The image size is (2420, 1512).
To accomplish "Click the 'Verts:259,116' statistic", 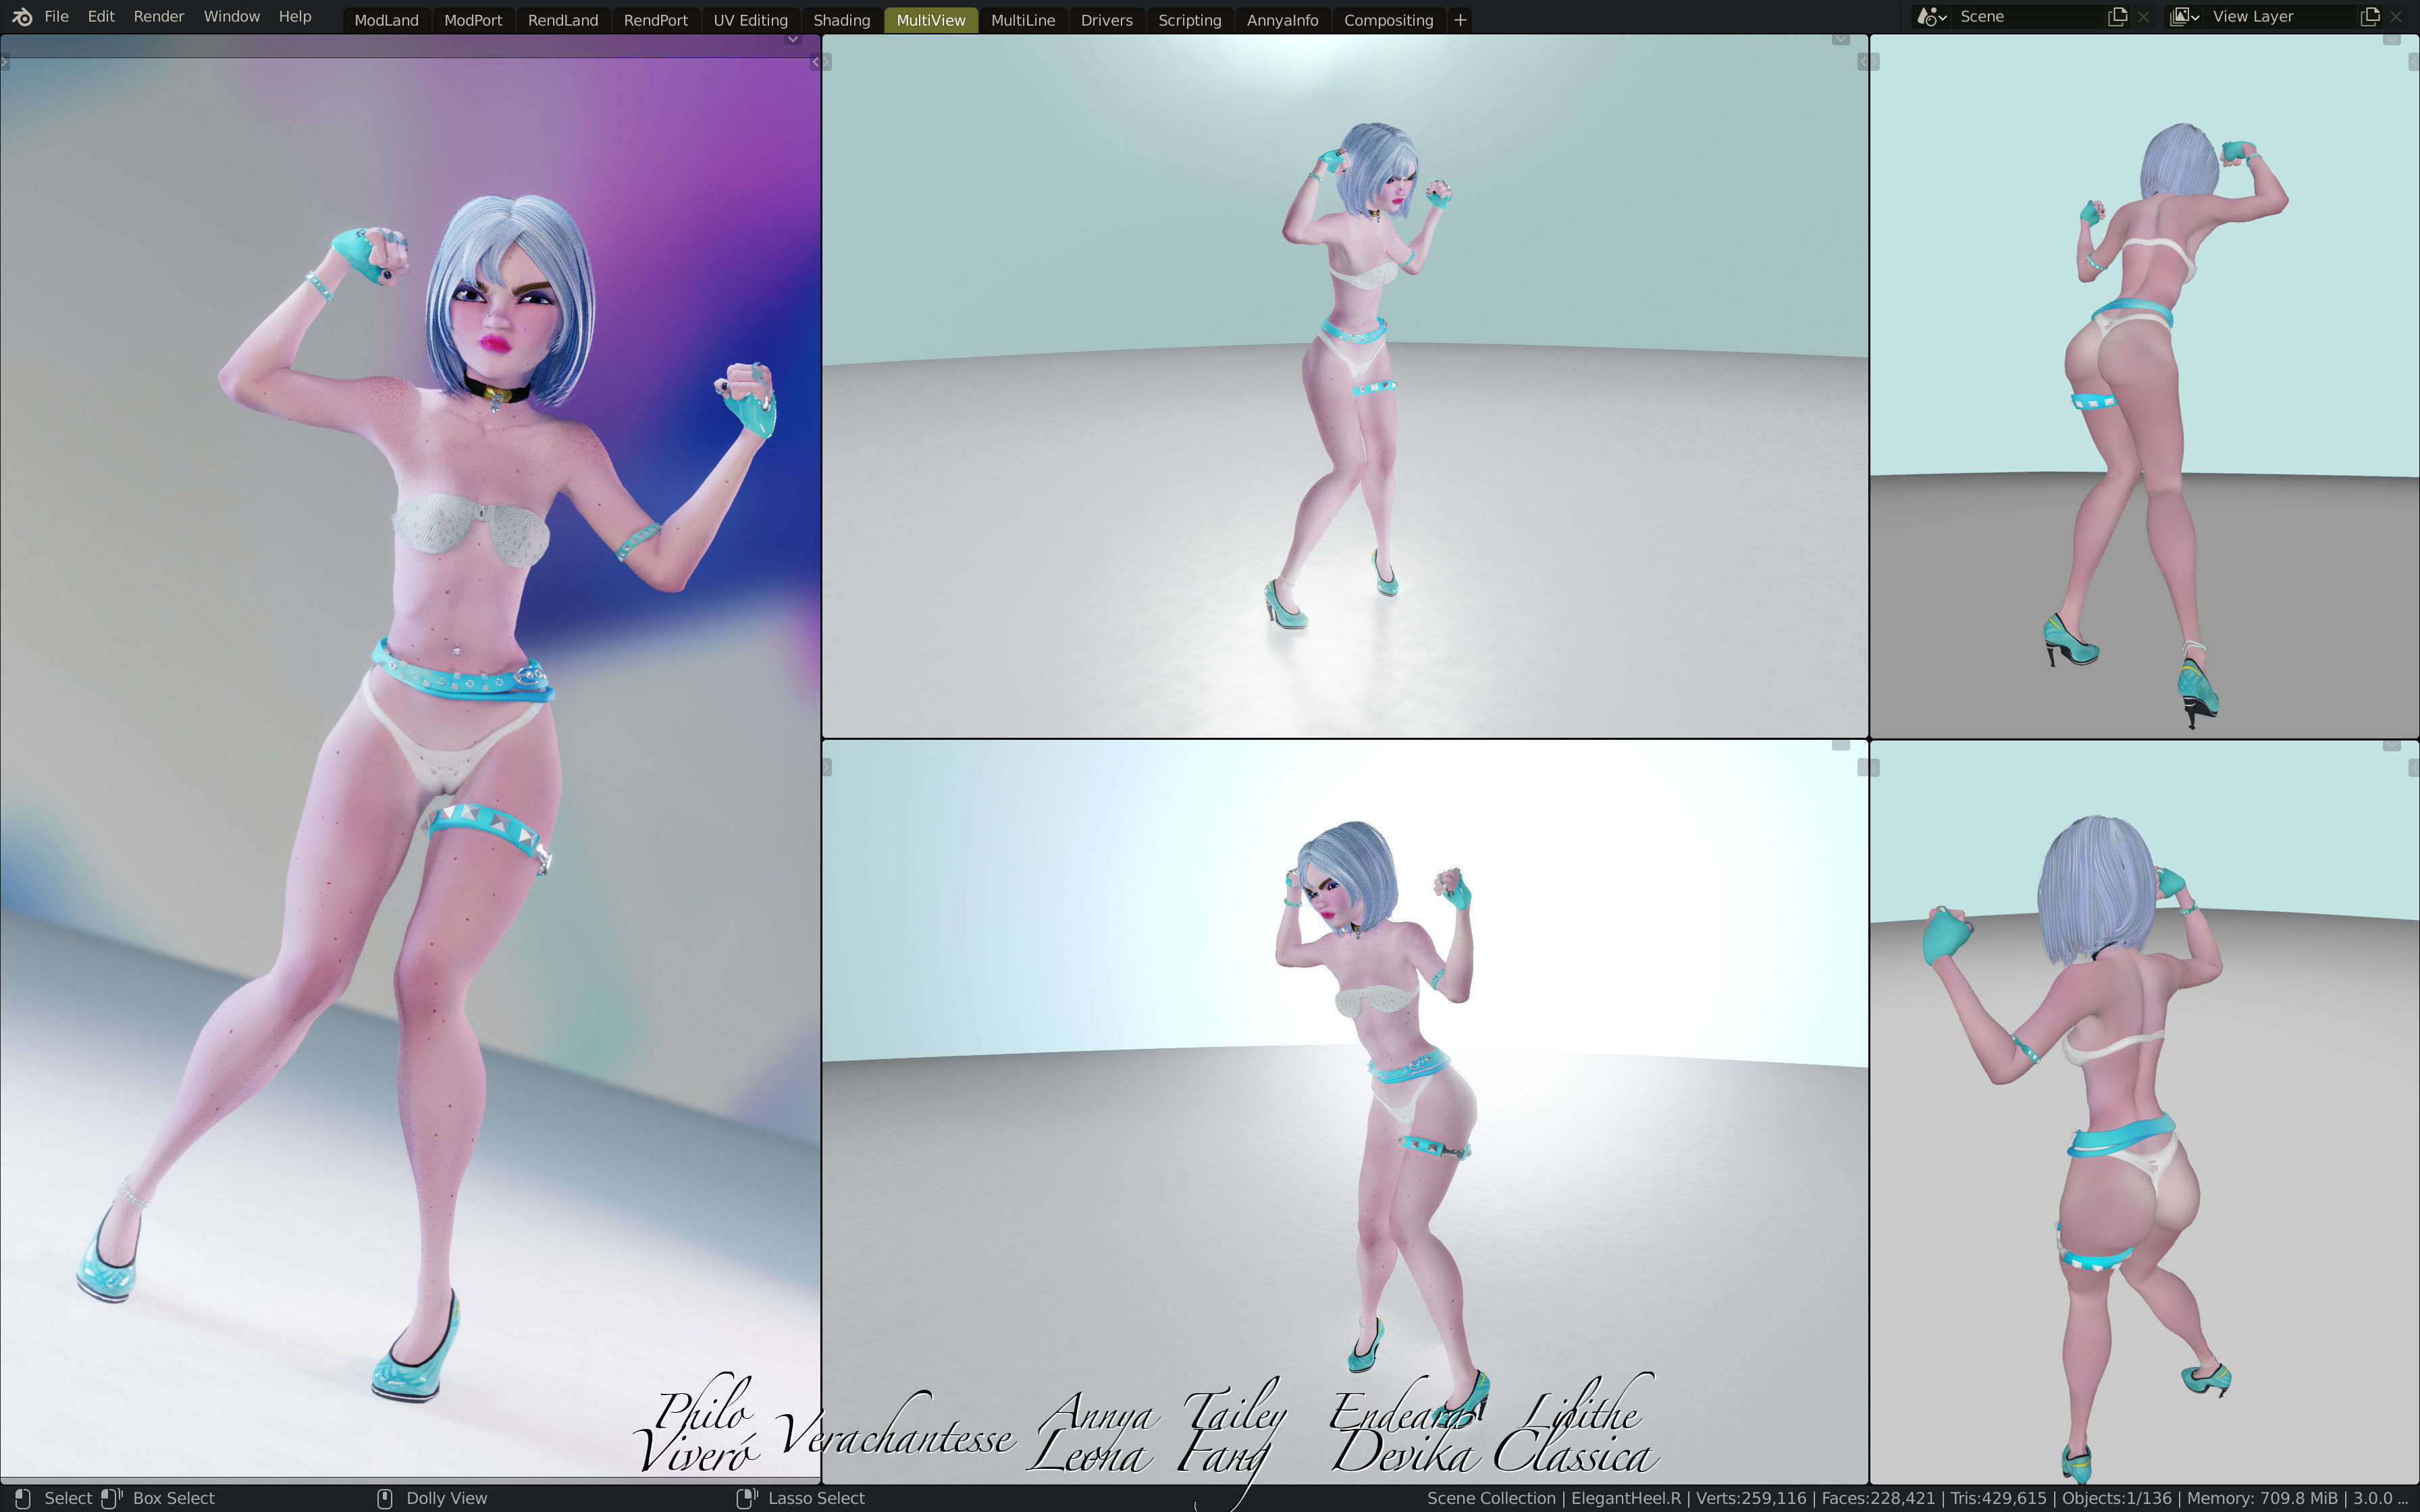I will coord(1751,1498).
